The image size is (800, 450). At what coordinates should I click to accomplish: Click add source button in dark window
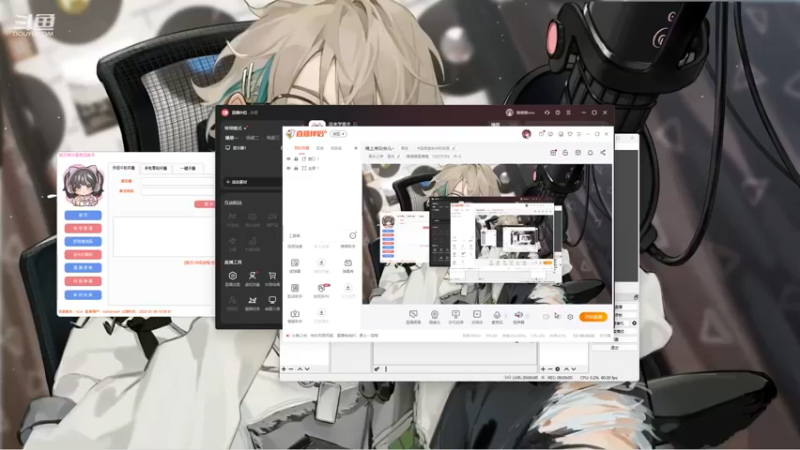point(253,182)
